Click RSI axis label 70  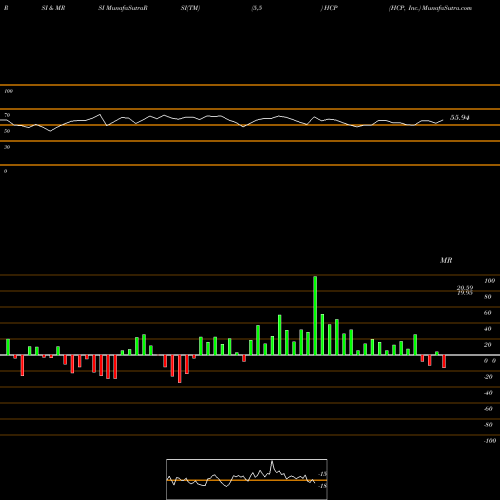pos(7,115)
